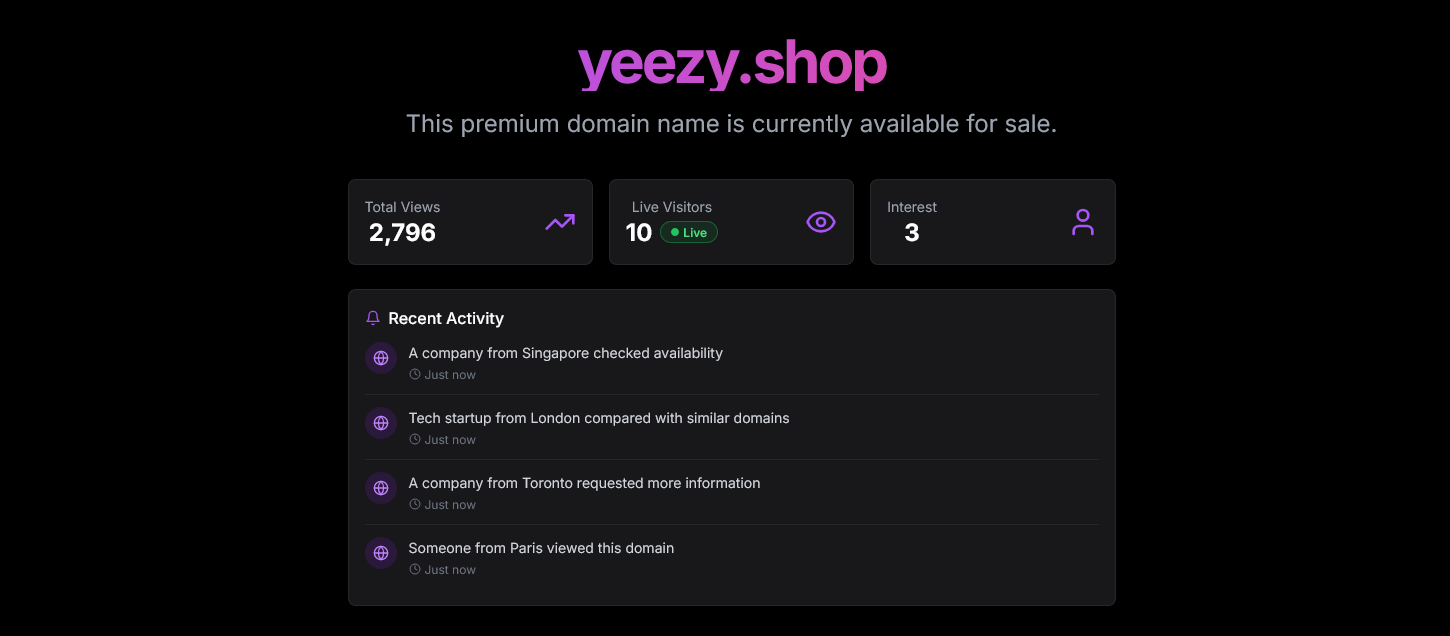Open the Paris viewed this domain activity

pyautogui.click(x=732, y=557)
